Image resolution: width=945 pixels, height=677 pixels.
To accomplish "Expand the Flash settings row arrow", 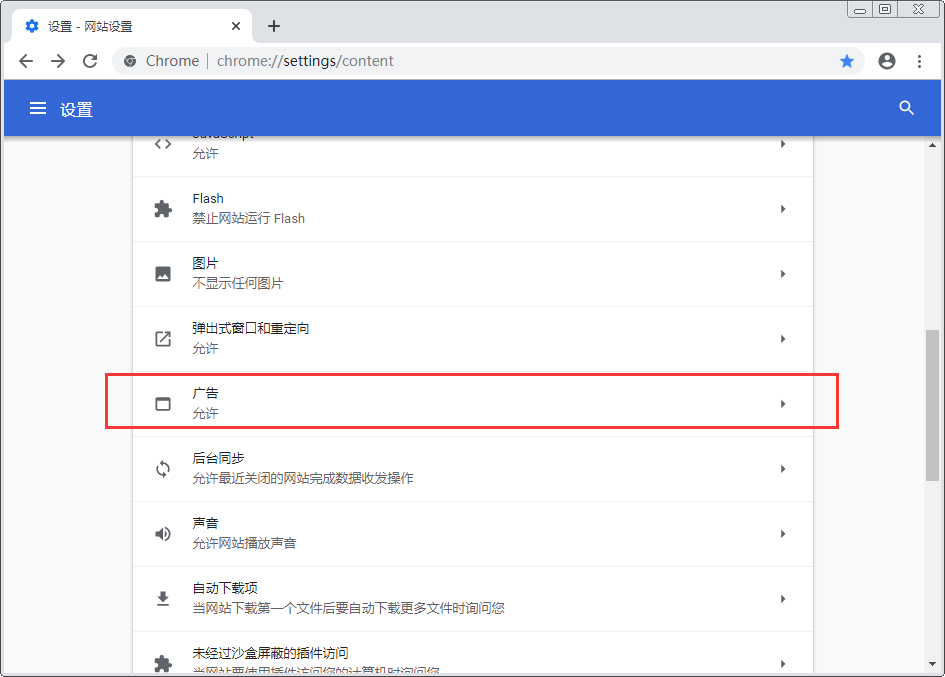I will point(783,208).
